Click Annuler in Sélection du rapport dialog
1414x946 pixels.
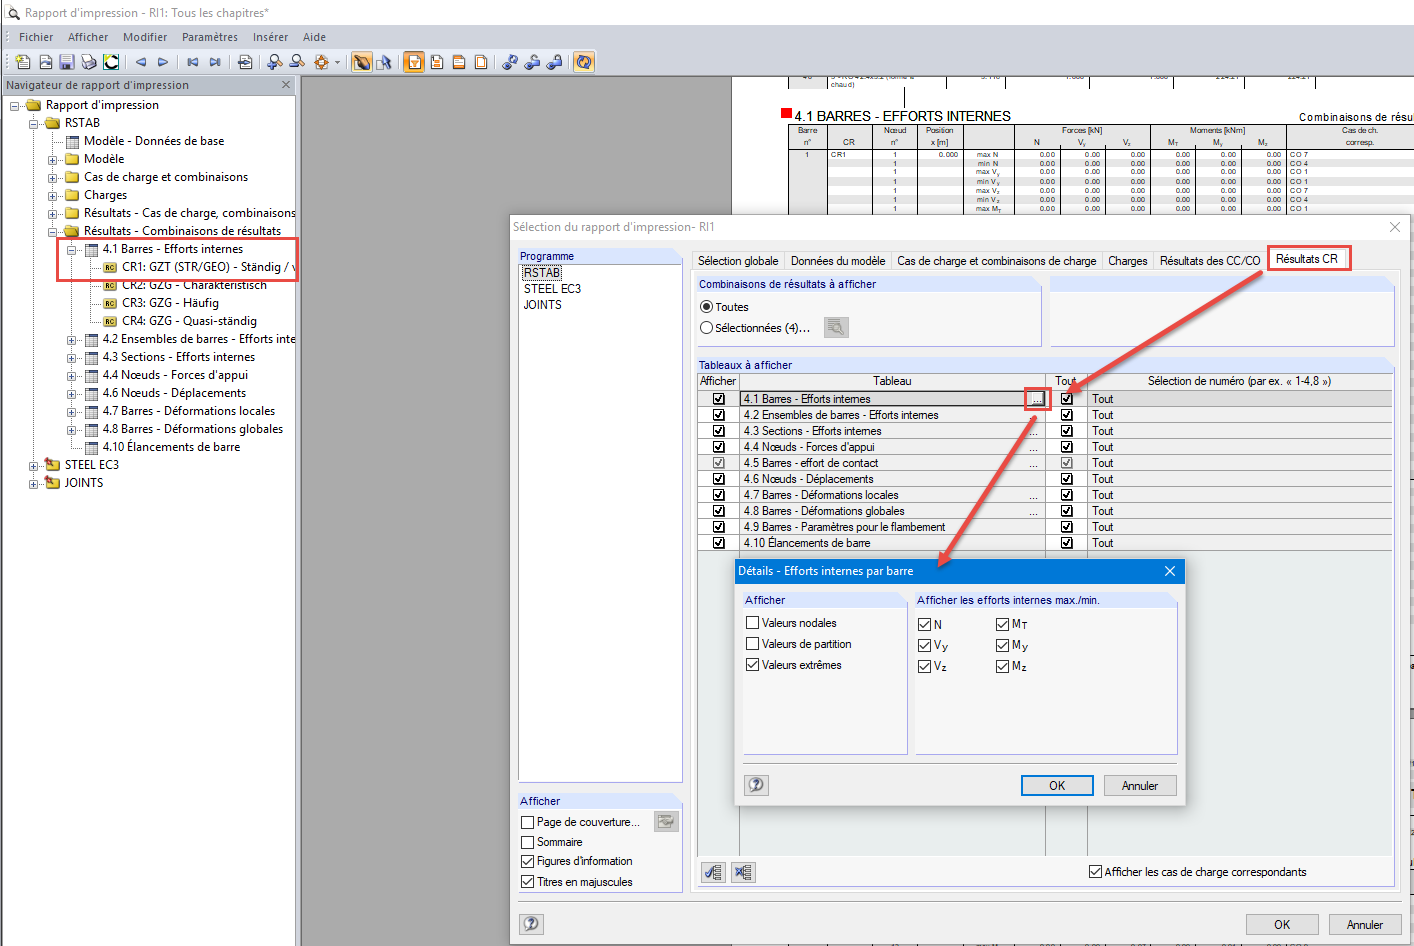point(1365,924)
